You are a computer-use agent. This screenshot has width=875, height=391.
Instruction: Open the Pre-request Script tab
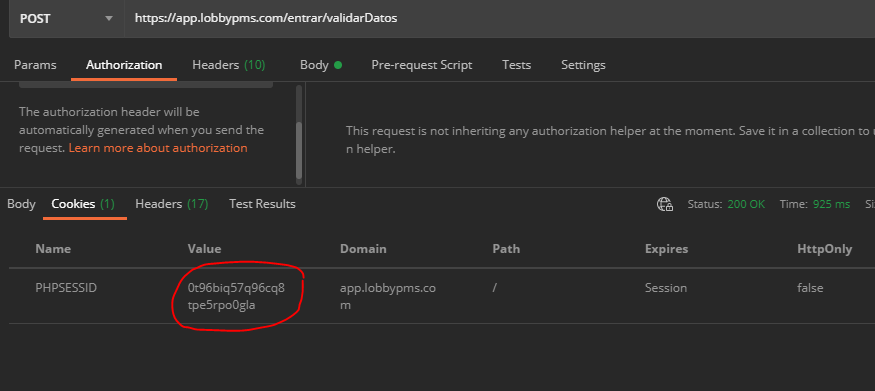click(x=422, y=65)
